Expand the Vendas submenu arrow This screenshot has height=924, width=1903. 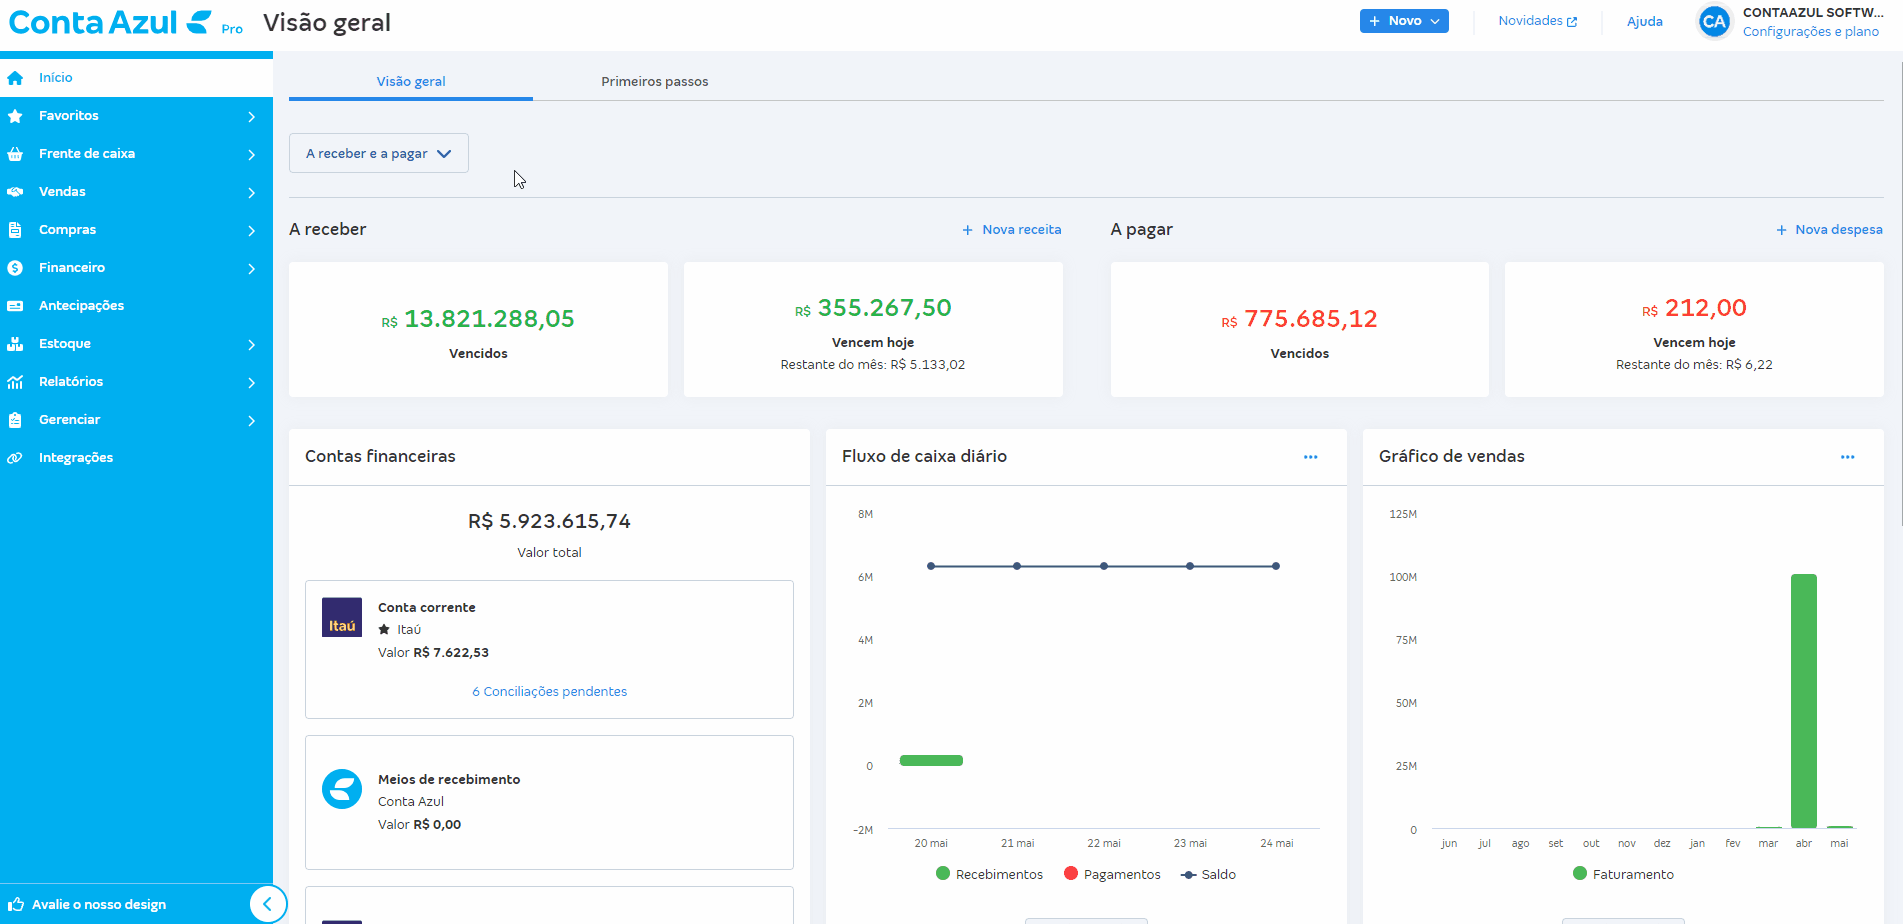tap(251, 193)
